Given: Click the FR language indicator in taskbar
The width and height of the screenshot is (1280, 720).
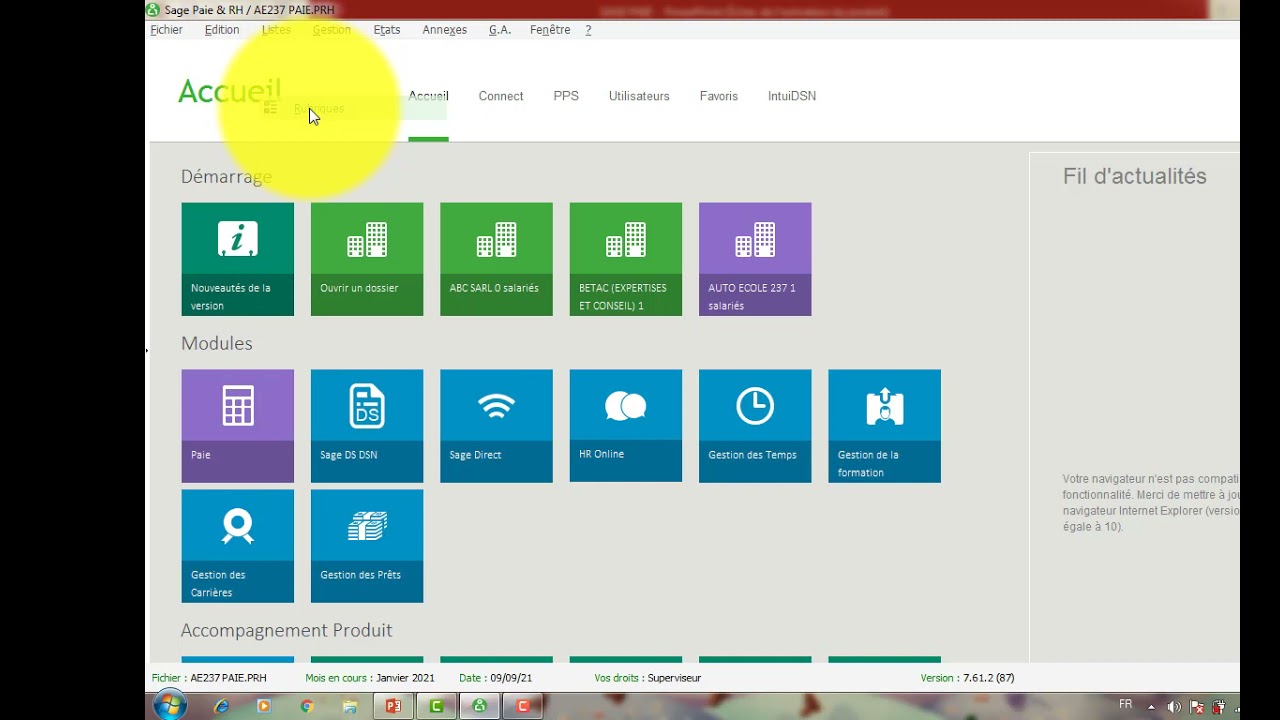Looking at the screenshot, I should pos(1126,705).
